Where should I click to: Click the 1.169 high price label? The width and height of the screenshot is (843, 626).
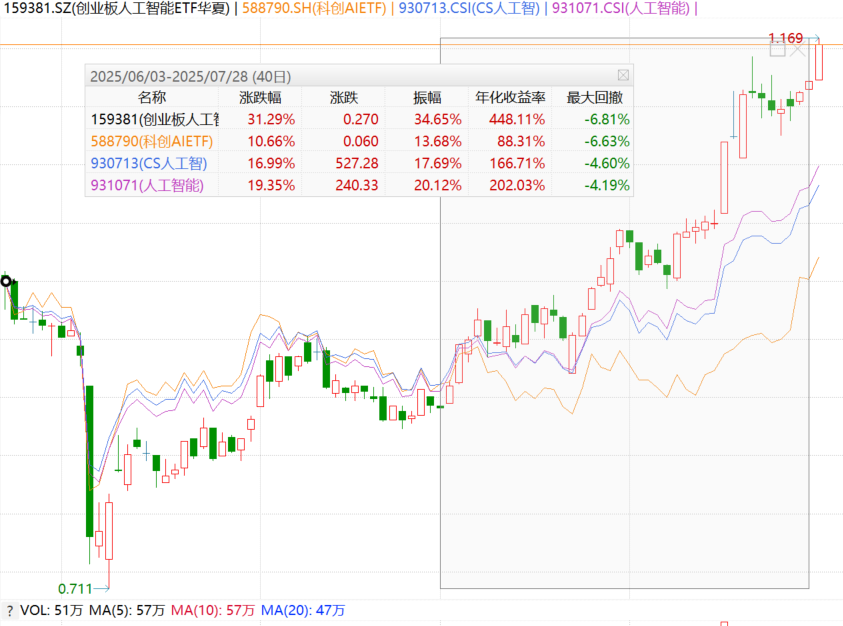785,38
